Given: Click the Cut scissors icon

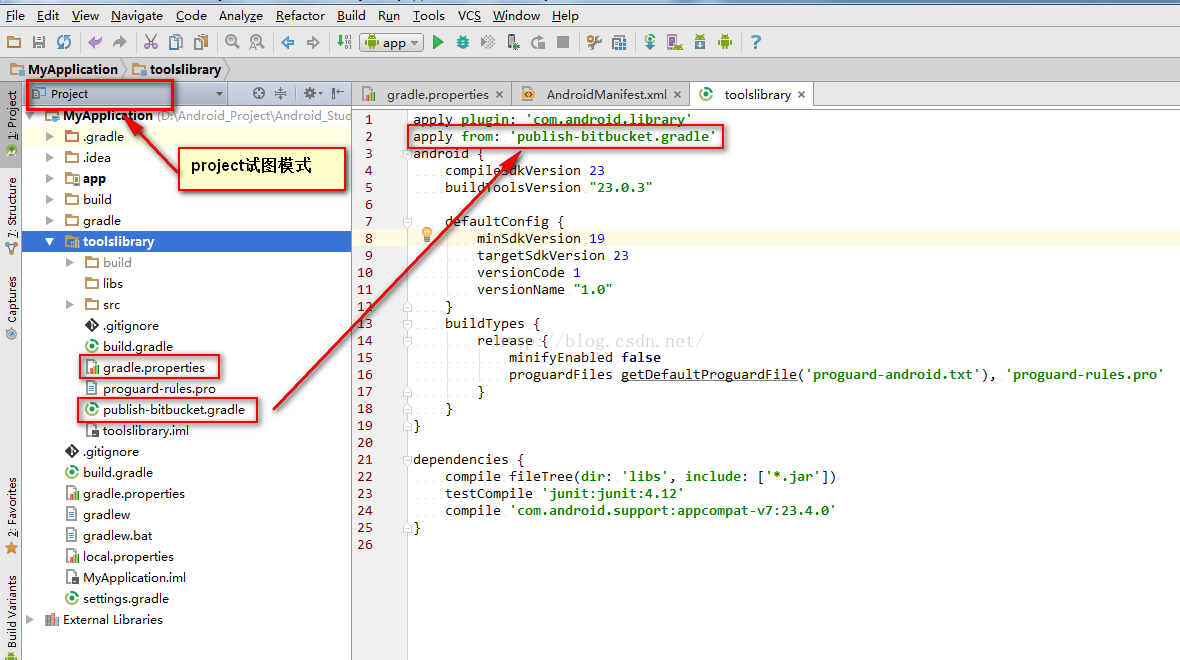Looking at the screenshot, I should (x=151, y=43).
